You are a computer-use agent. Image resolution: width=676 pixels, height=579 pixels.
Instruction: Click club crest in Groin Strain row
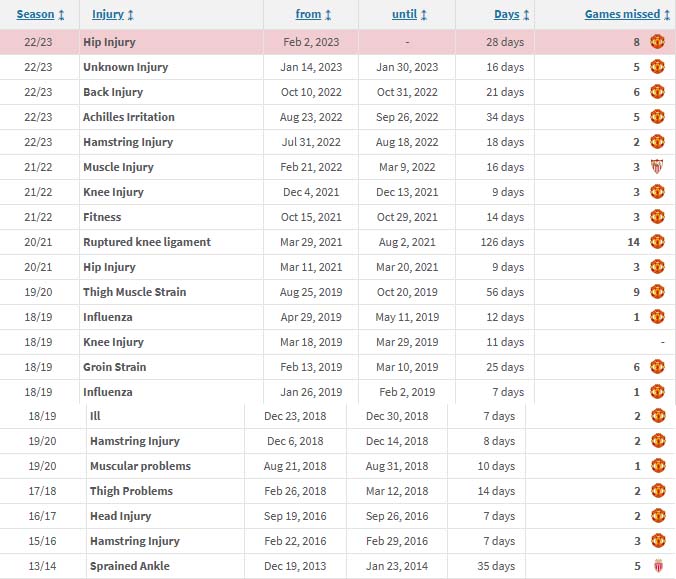657,367
